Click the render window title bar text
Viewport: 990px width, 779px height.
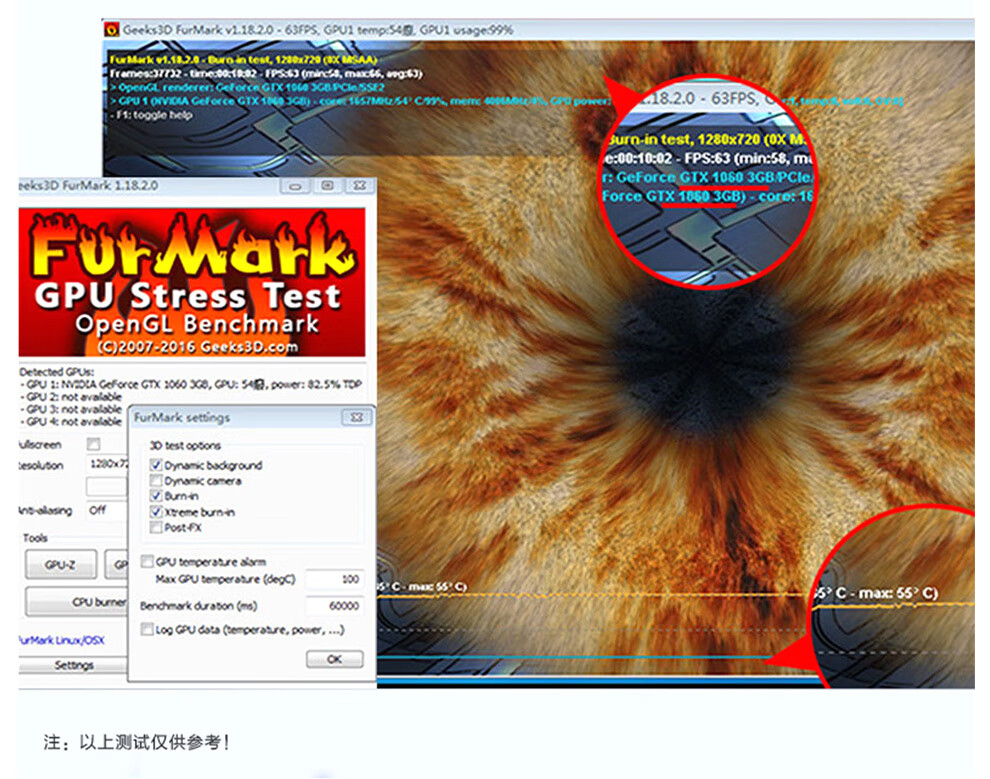tap(318, 30)
